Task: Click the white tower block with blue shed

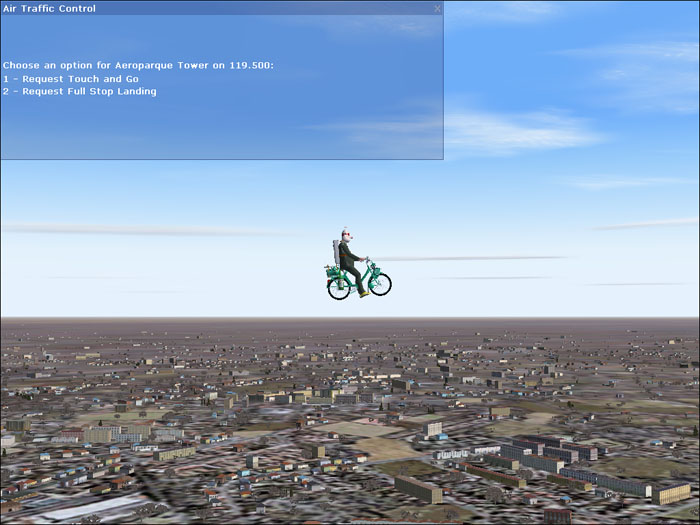Action: pyautogui.click(x=432, y=429)
